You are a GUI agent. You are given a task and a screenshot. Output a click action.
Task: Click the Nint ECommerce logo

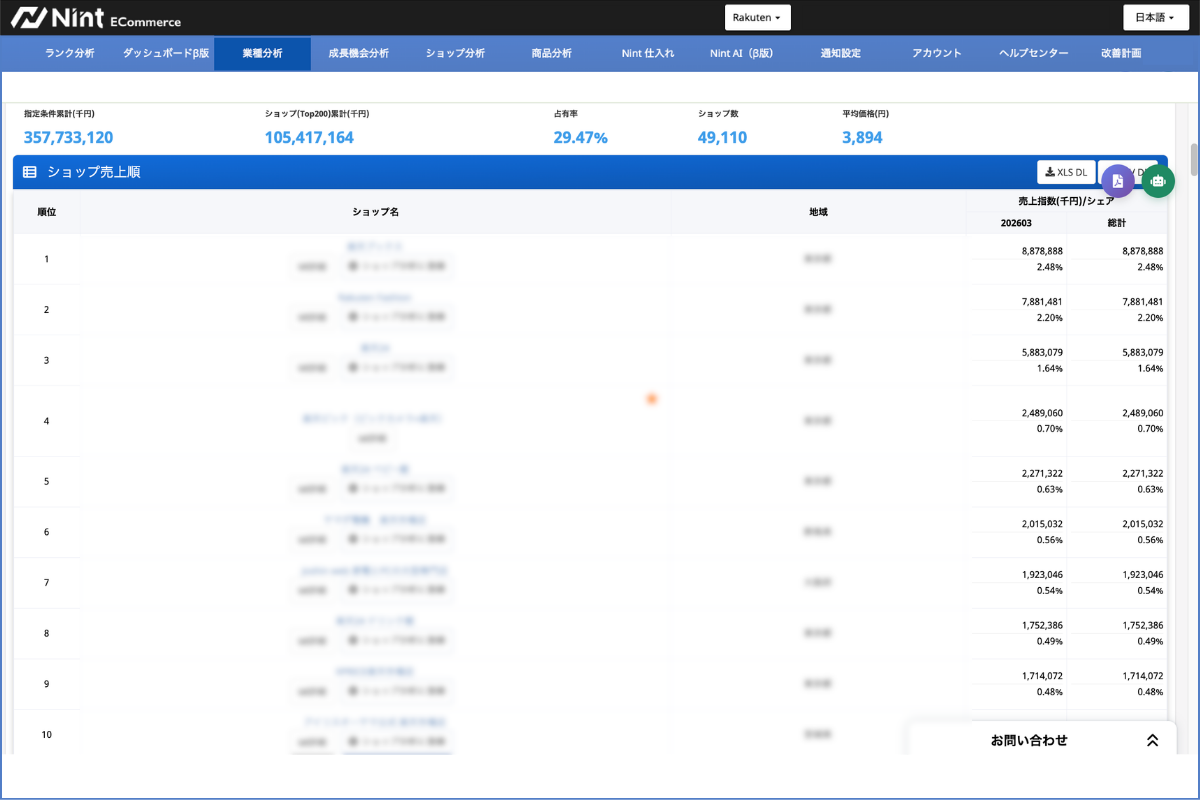point(97,18)
